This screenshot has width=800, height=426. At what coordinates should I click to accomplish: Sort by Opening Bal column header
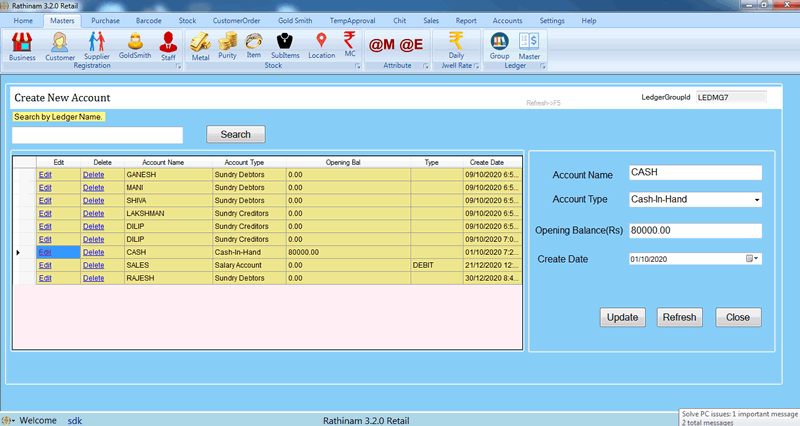(x=348, y=162)
